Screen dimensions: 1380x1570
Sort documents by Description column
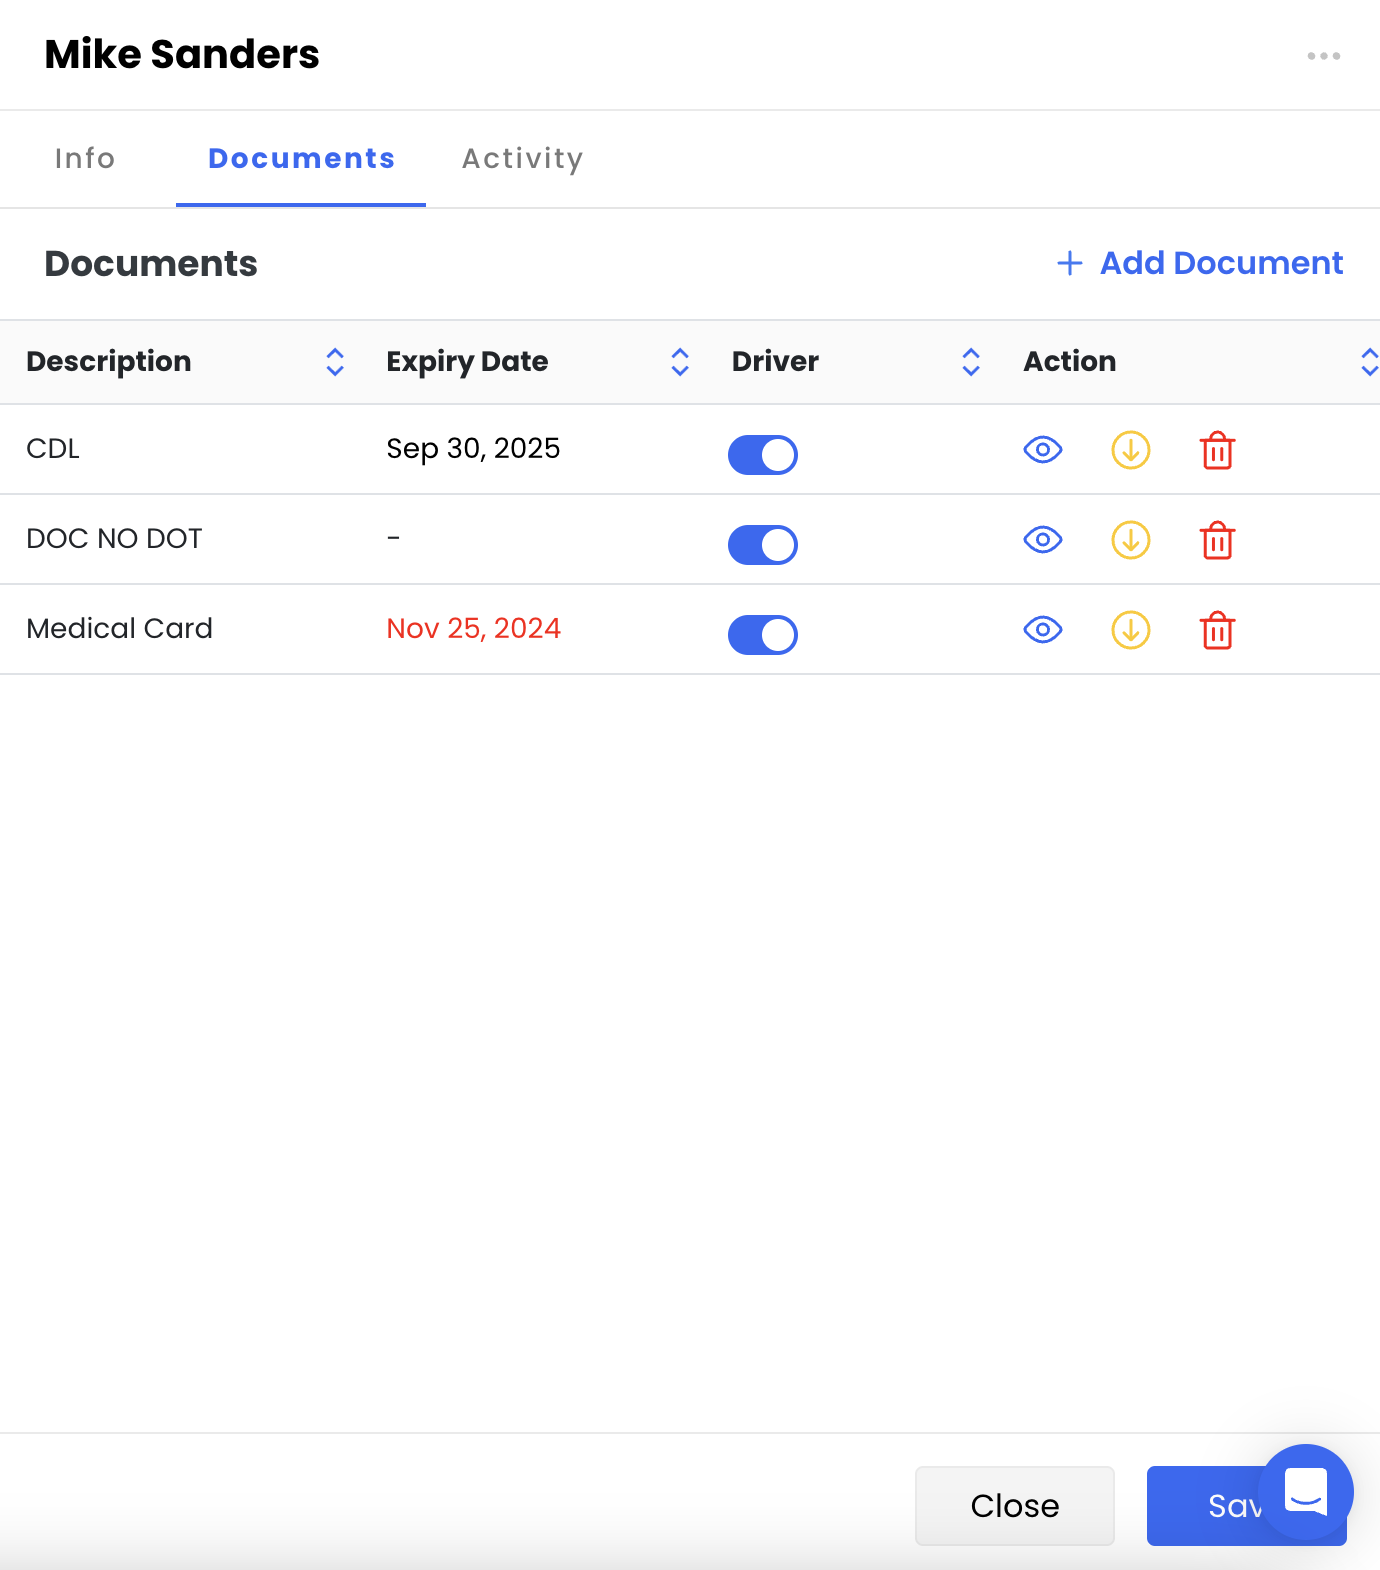(335, 362)
